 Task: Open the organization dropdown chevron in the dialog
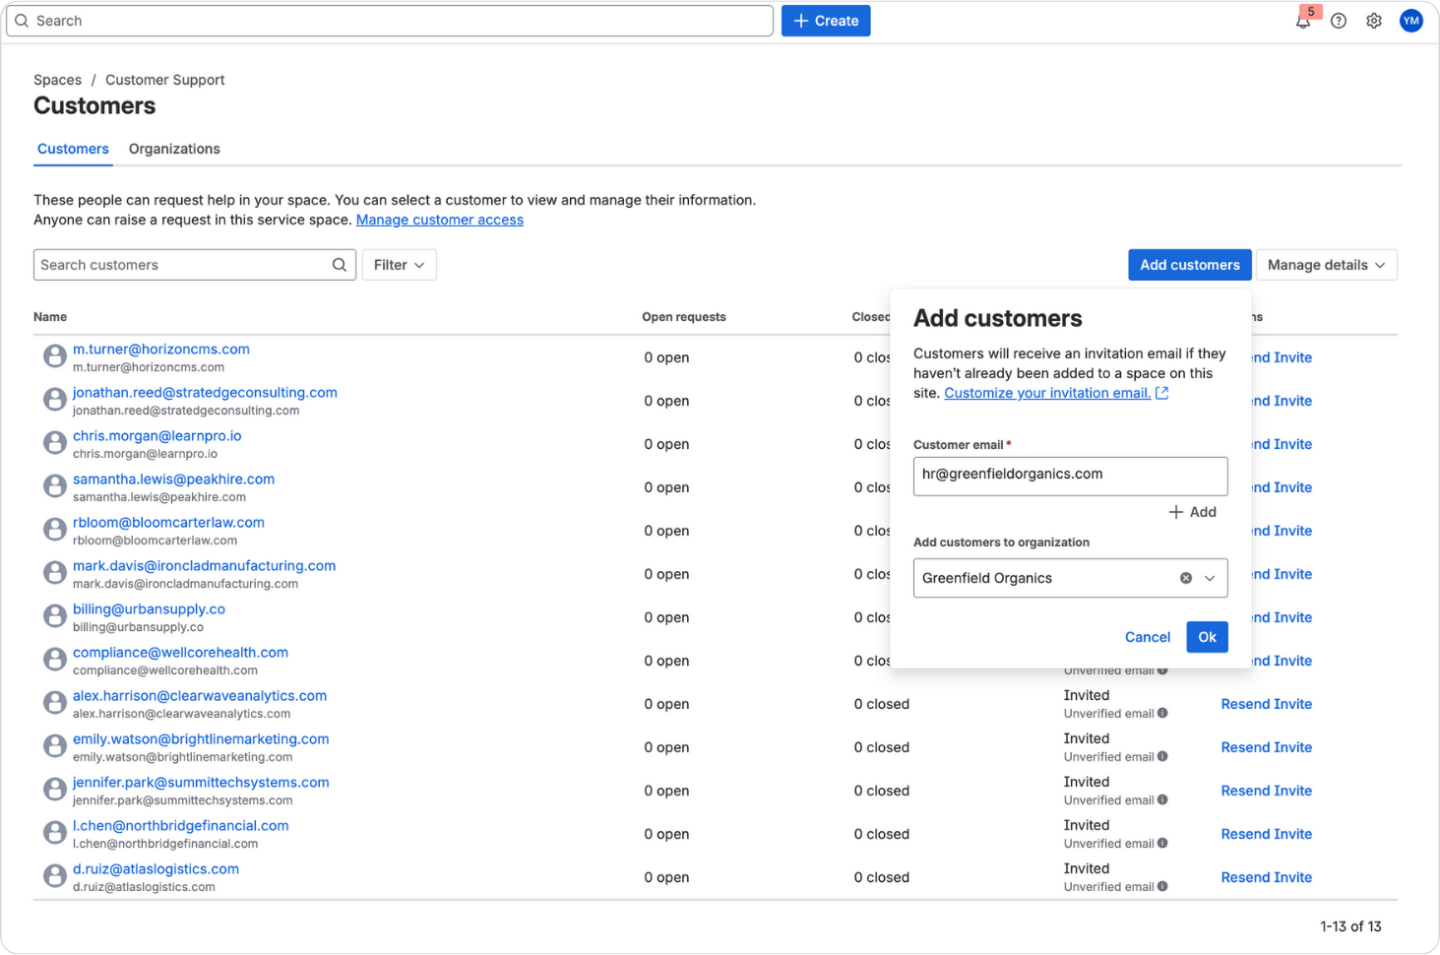coord(1208,577)
